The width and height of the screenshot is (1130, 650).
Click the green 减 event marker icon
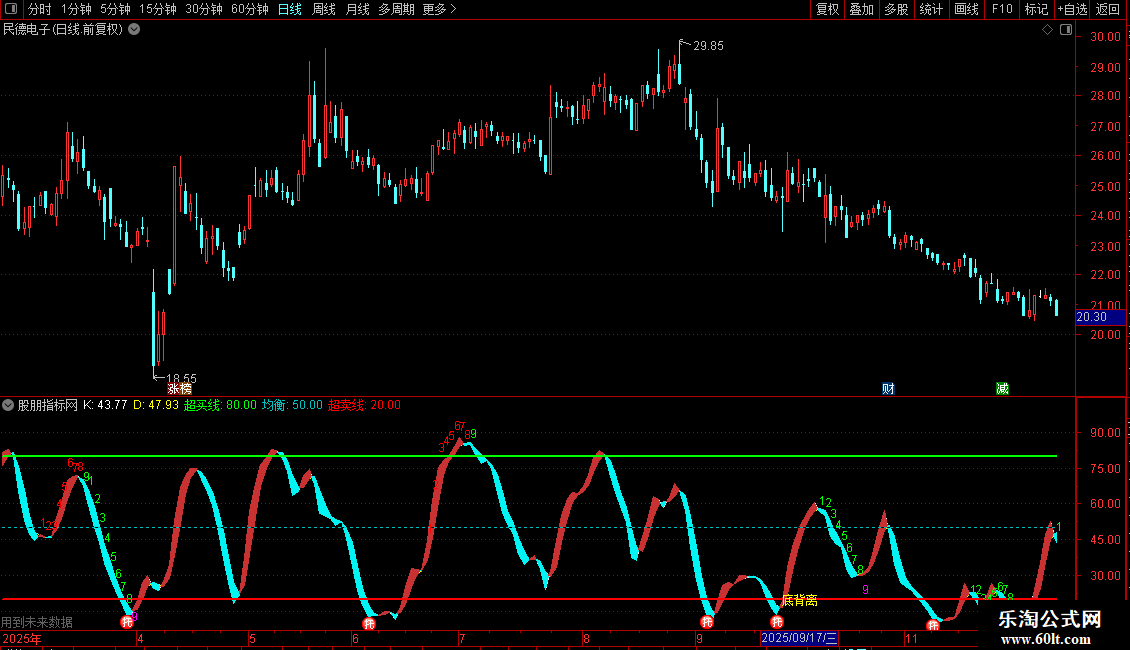coord(1002,388)
